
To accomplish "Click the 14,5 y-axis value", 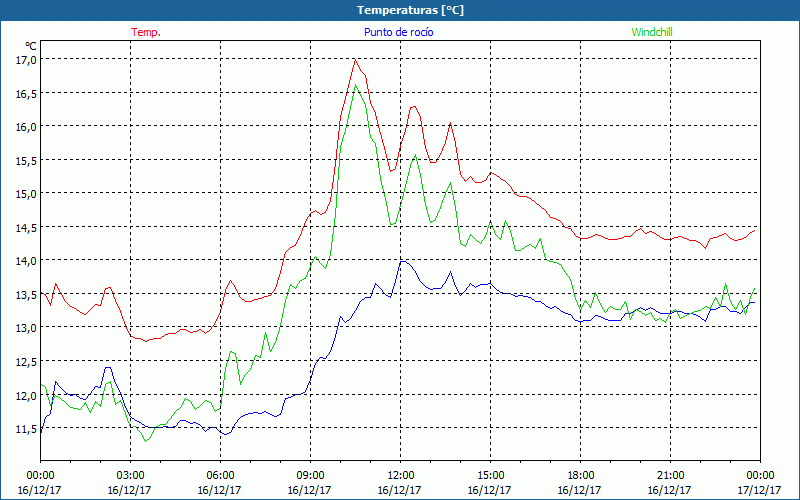I will point(27,227).
